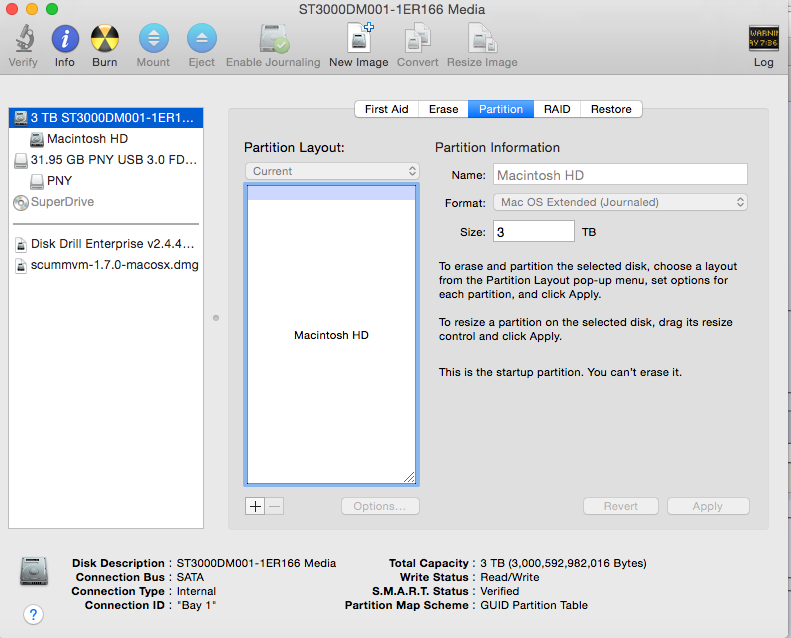Click the Burn radiation icon
This screenshot has width=791, height=638.
[x=104, y=38]
